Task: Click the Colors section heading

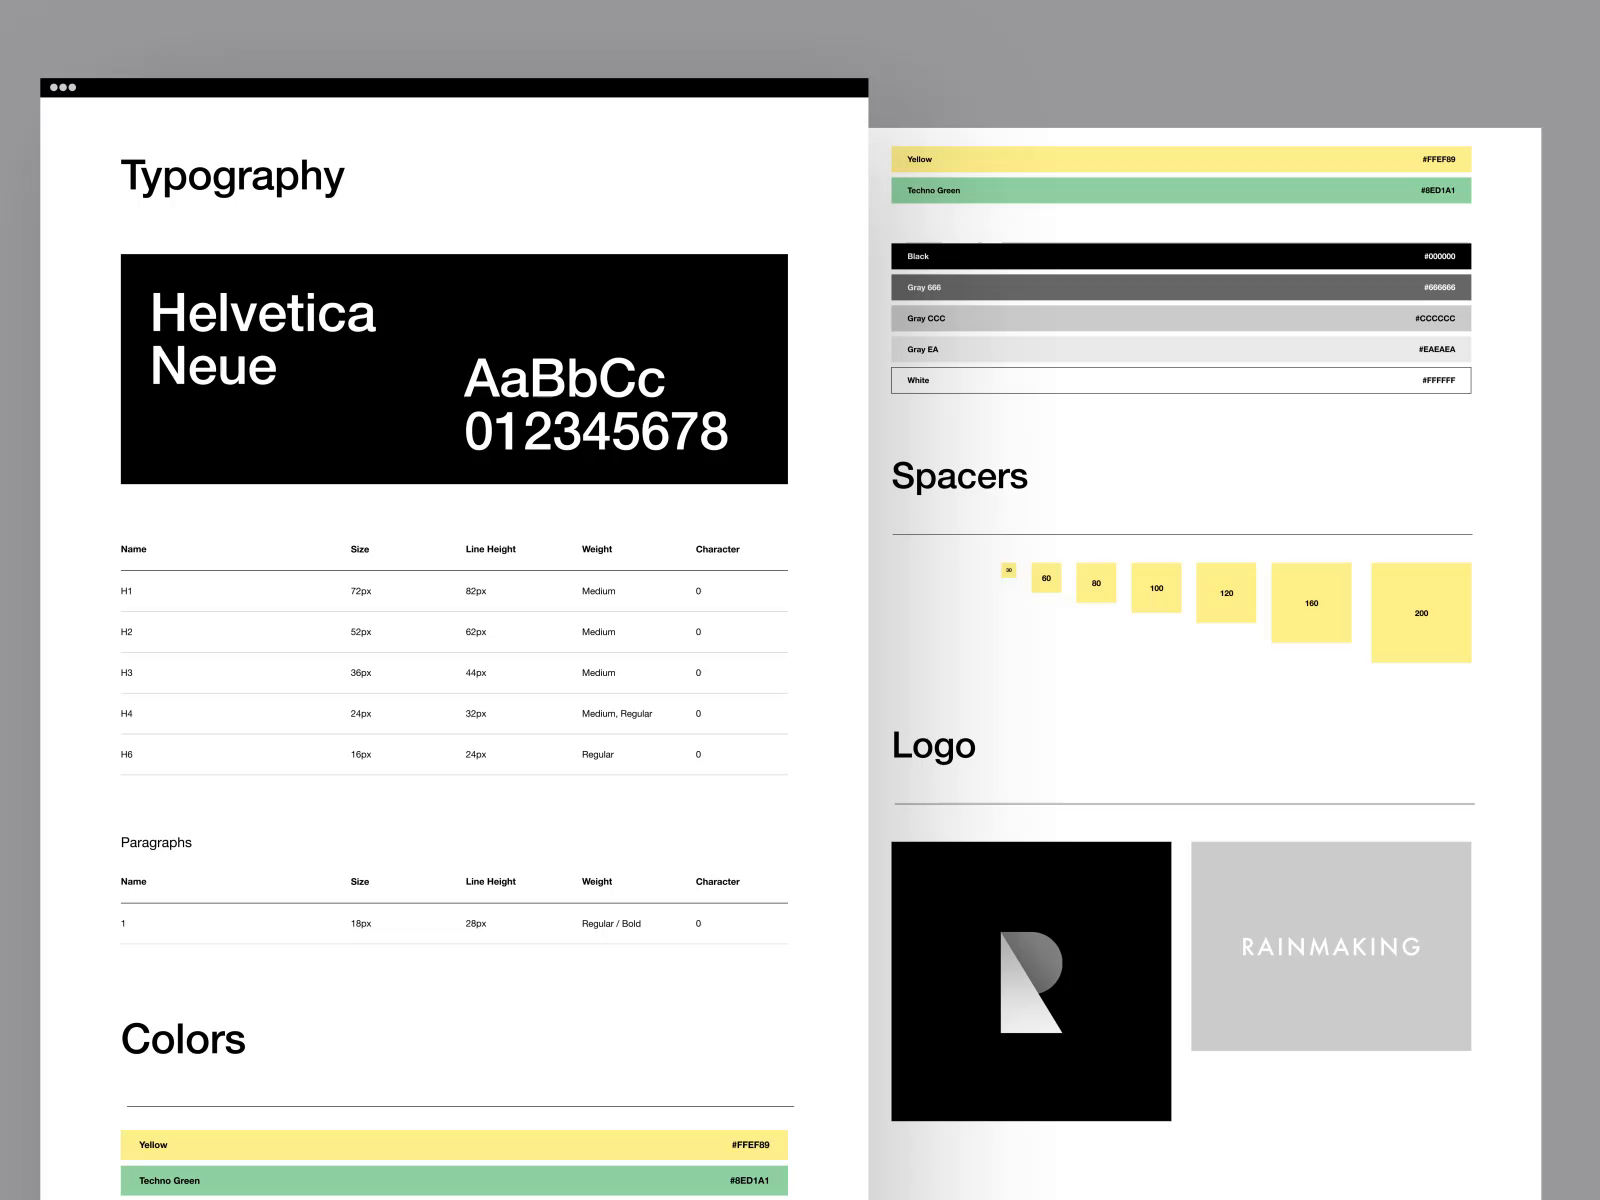Action: pyautogui.click(x=183, y=1039)
